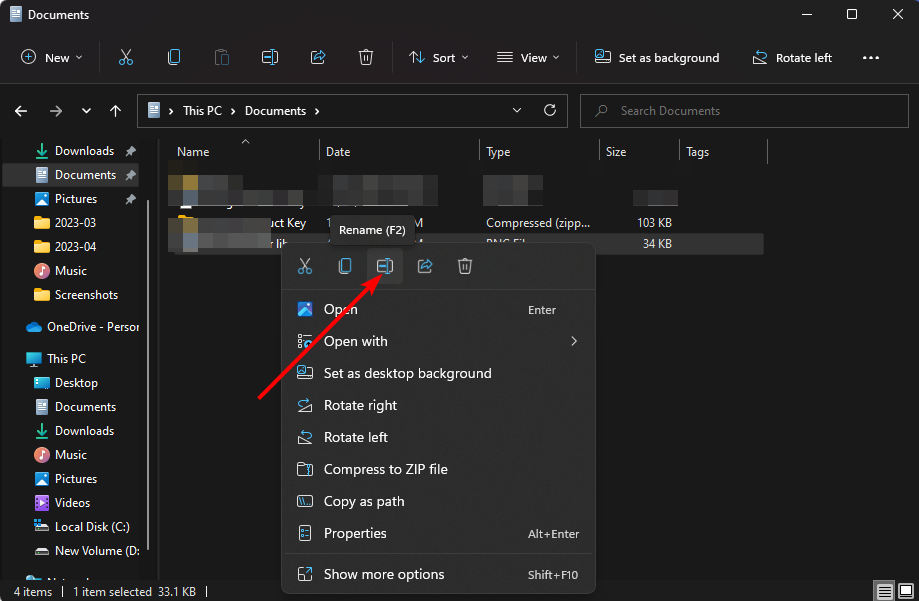
Task: Open the See more ellipsis menu
Action: pos(871,57)
